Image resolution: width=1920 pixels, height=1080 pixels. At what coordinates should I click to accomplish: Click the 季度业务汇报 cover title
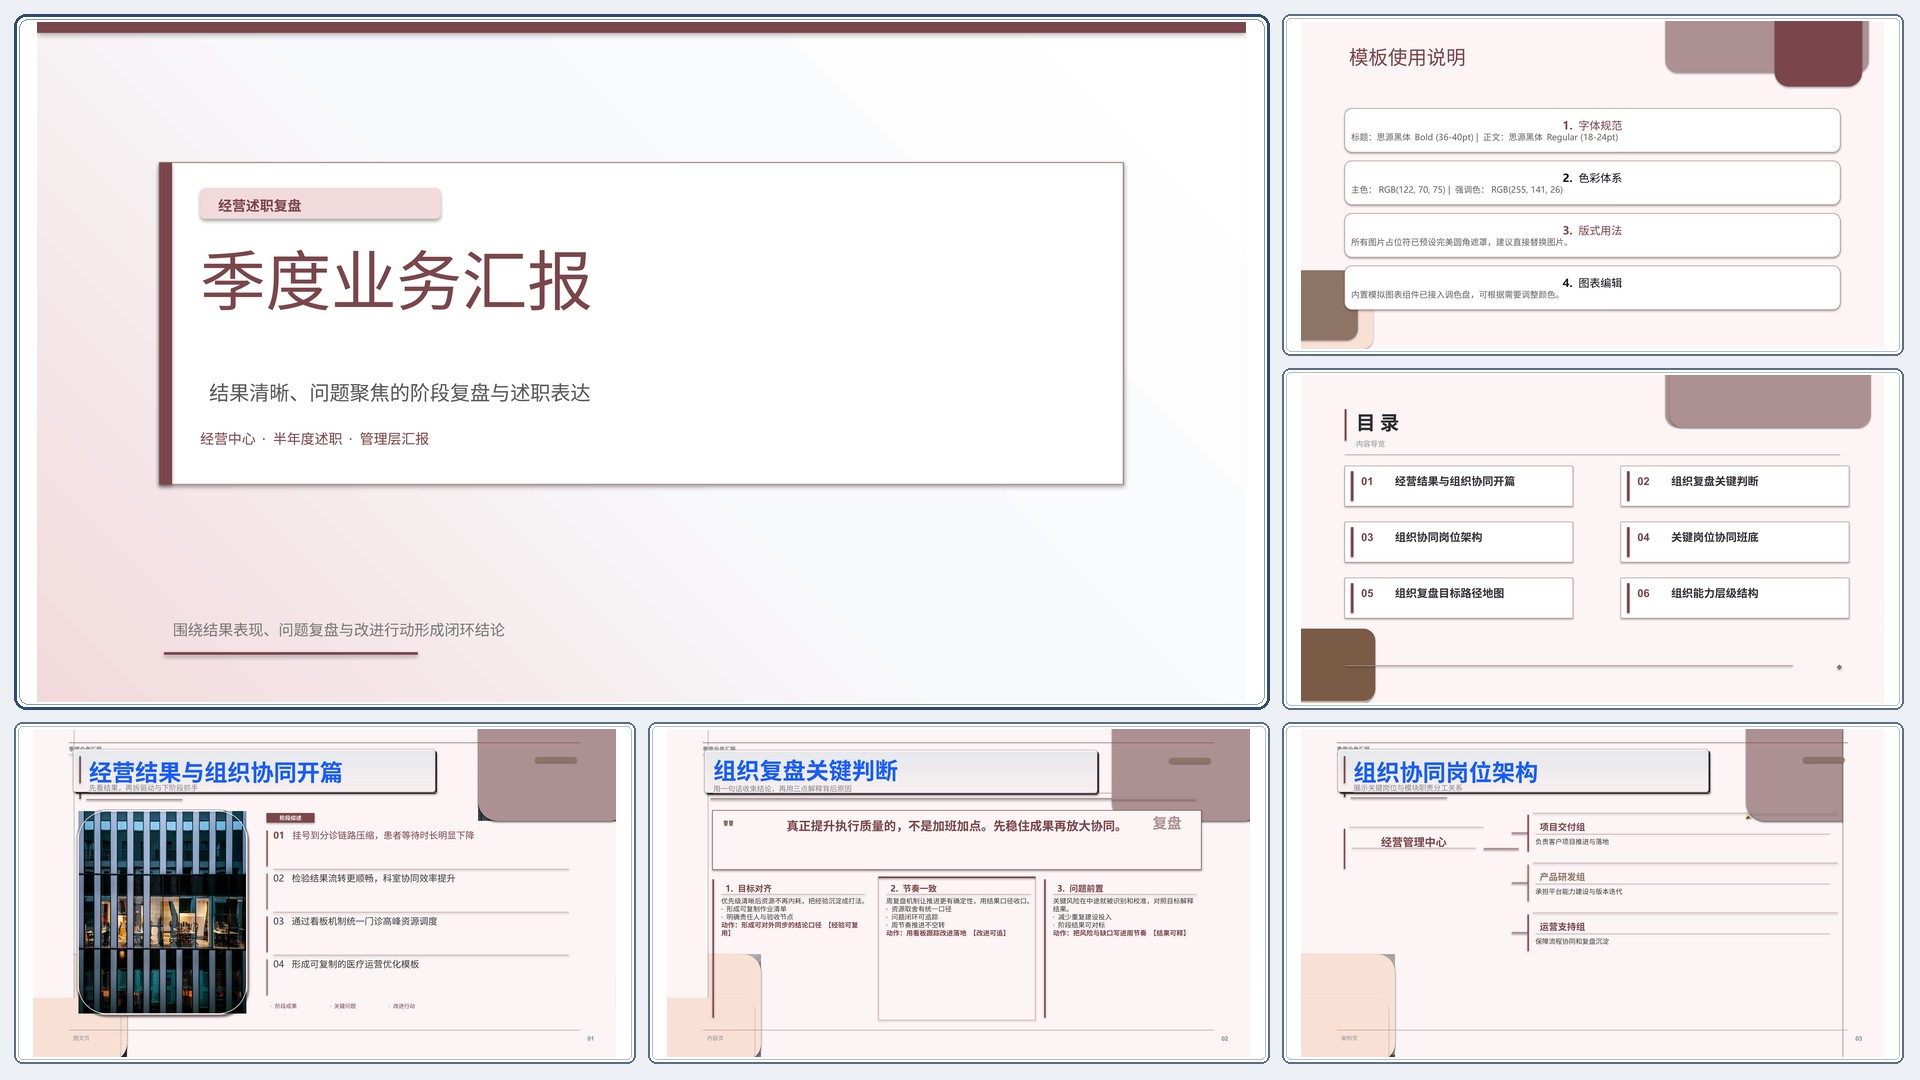pos(396,281)
